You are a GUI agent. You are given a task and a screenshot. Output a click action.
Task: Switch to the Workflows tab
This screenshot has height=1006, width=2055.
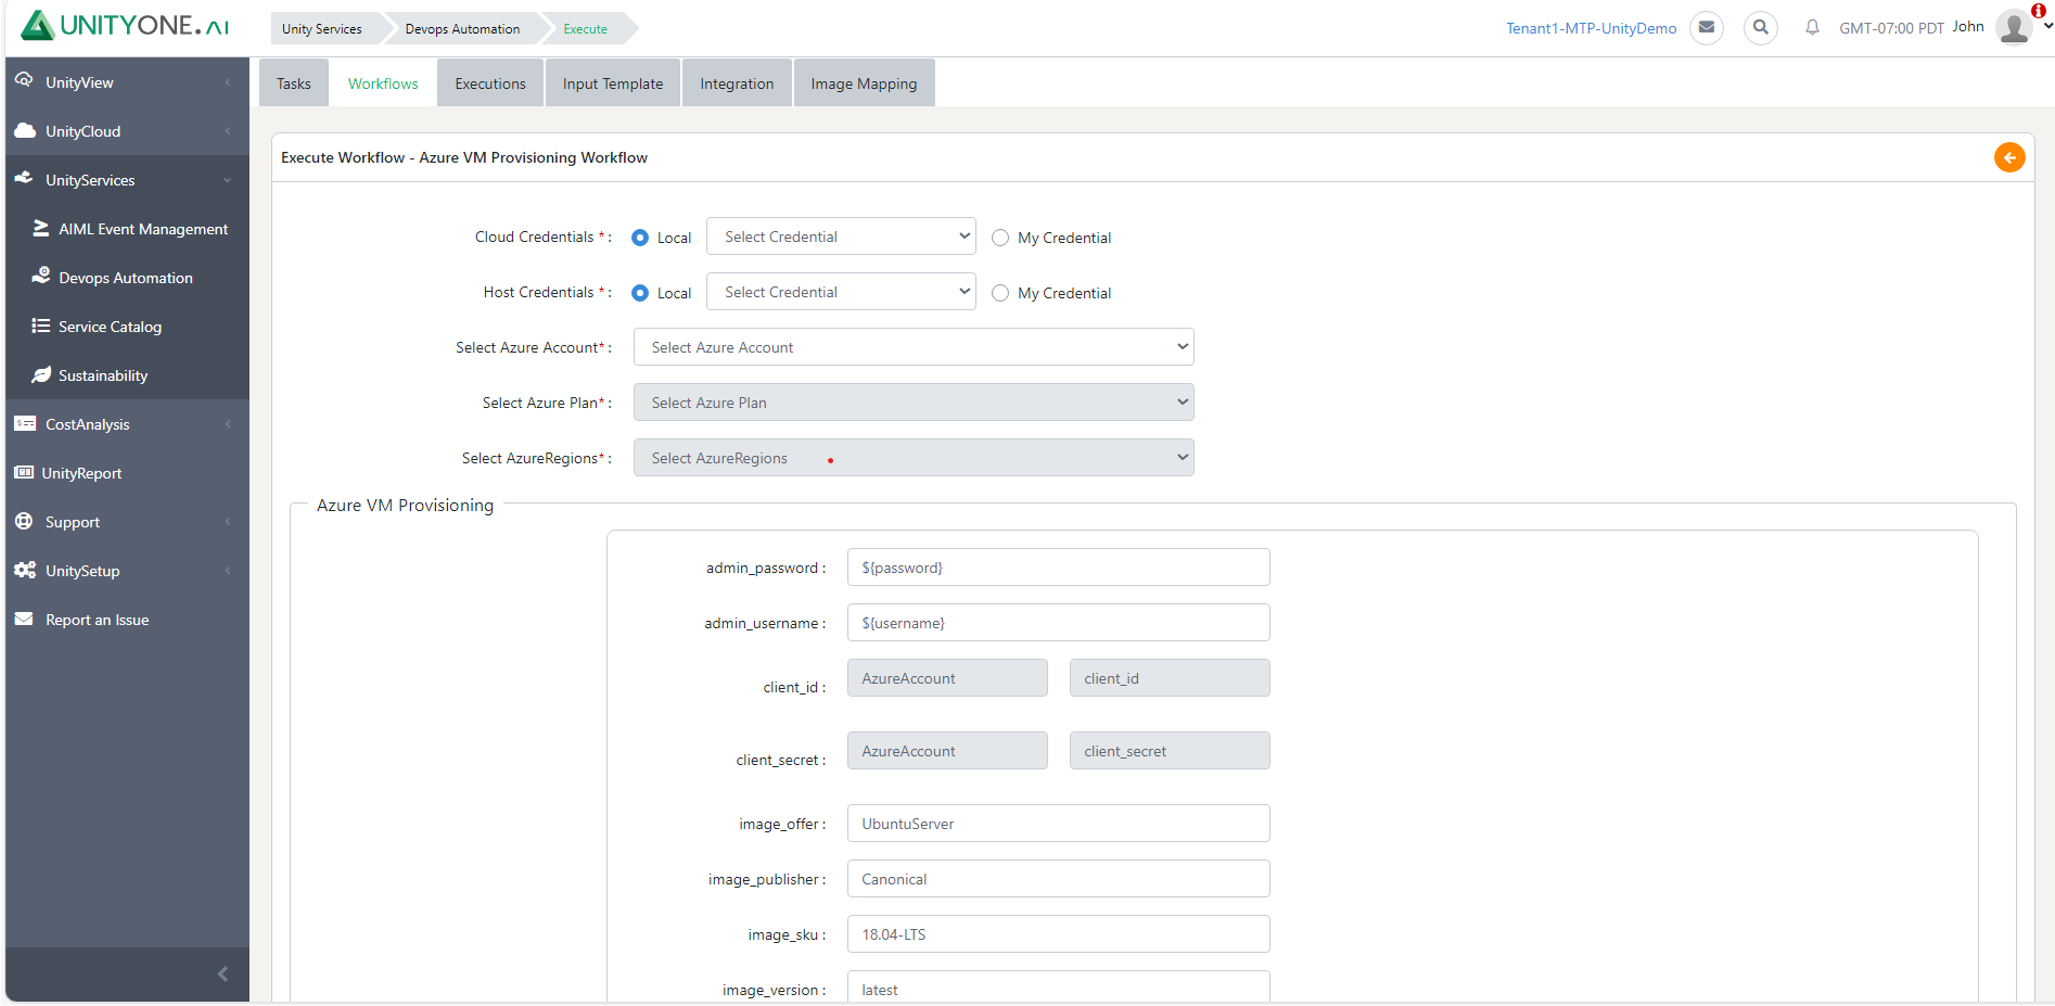click(x=383, y=83)
